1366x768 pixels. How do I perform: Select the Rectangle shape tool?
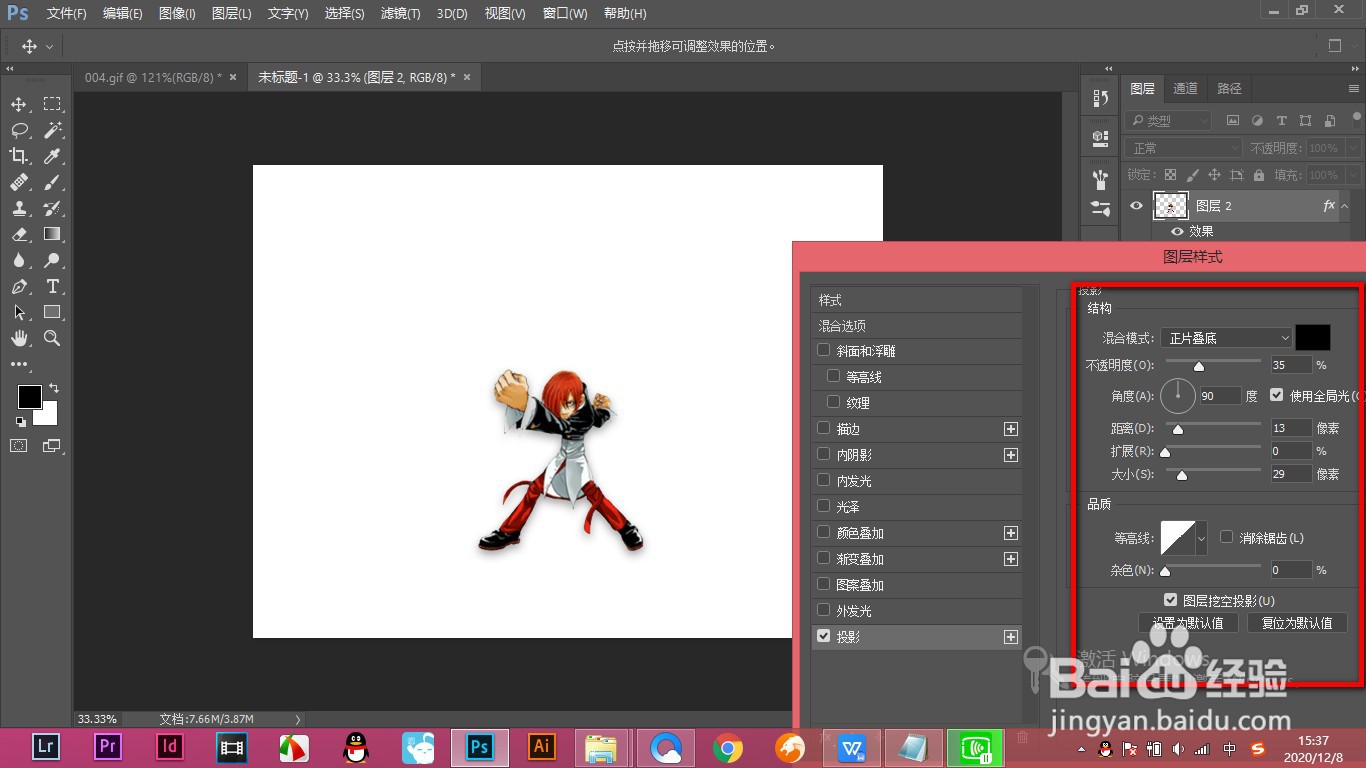point(52,312)
